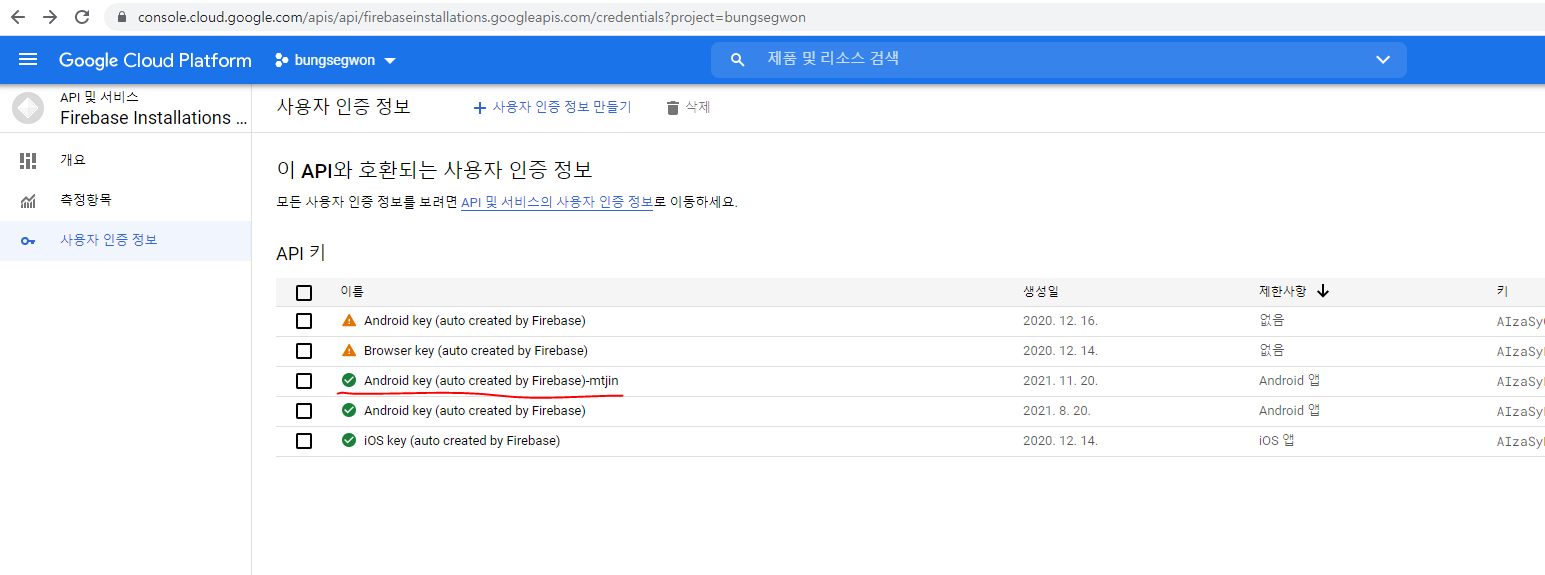The width and height of the screenshot is (1545, 575).
Task: Click the search magnifier icon
Action: tap(738, 60)
